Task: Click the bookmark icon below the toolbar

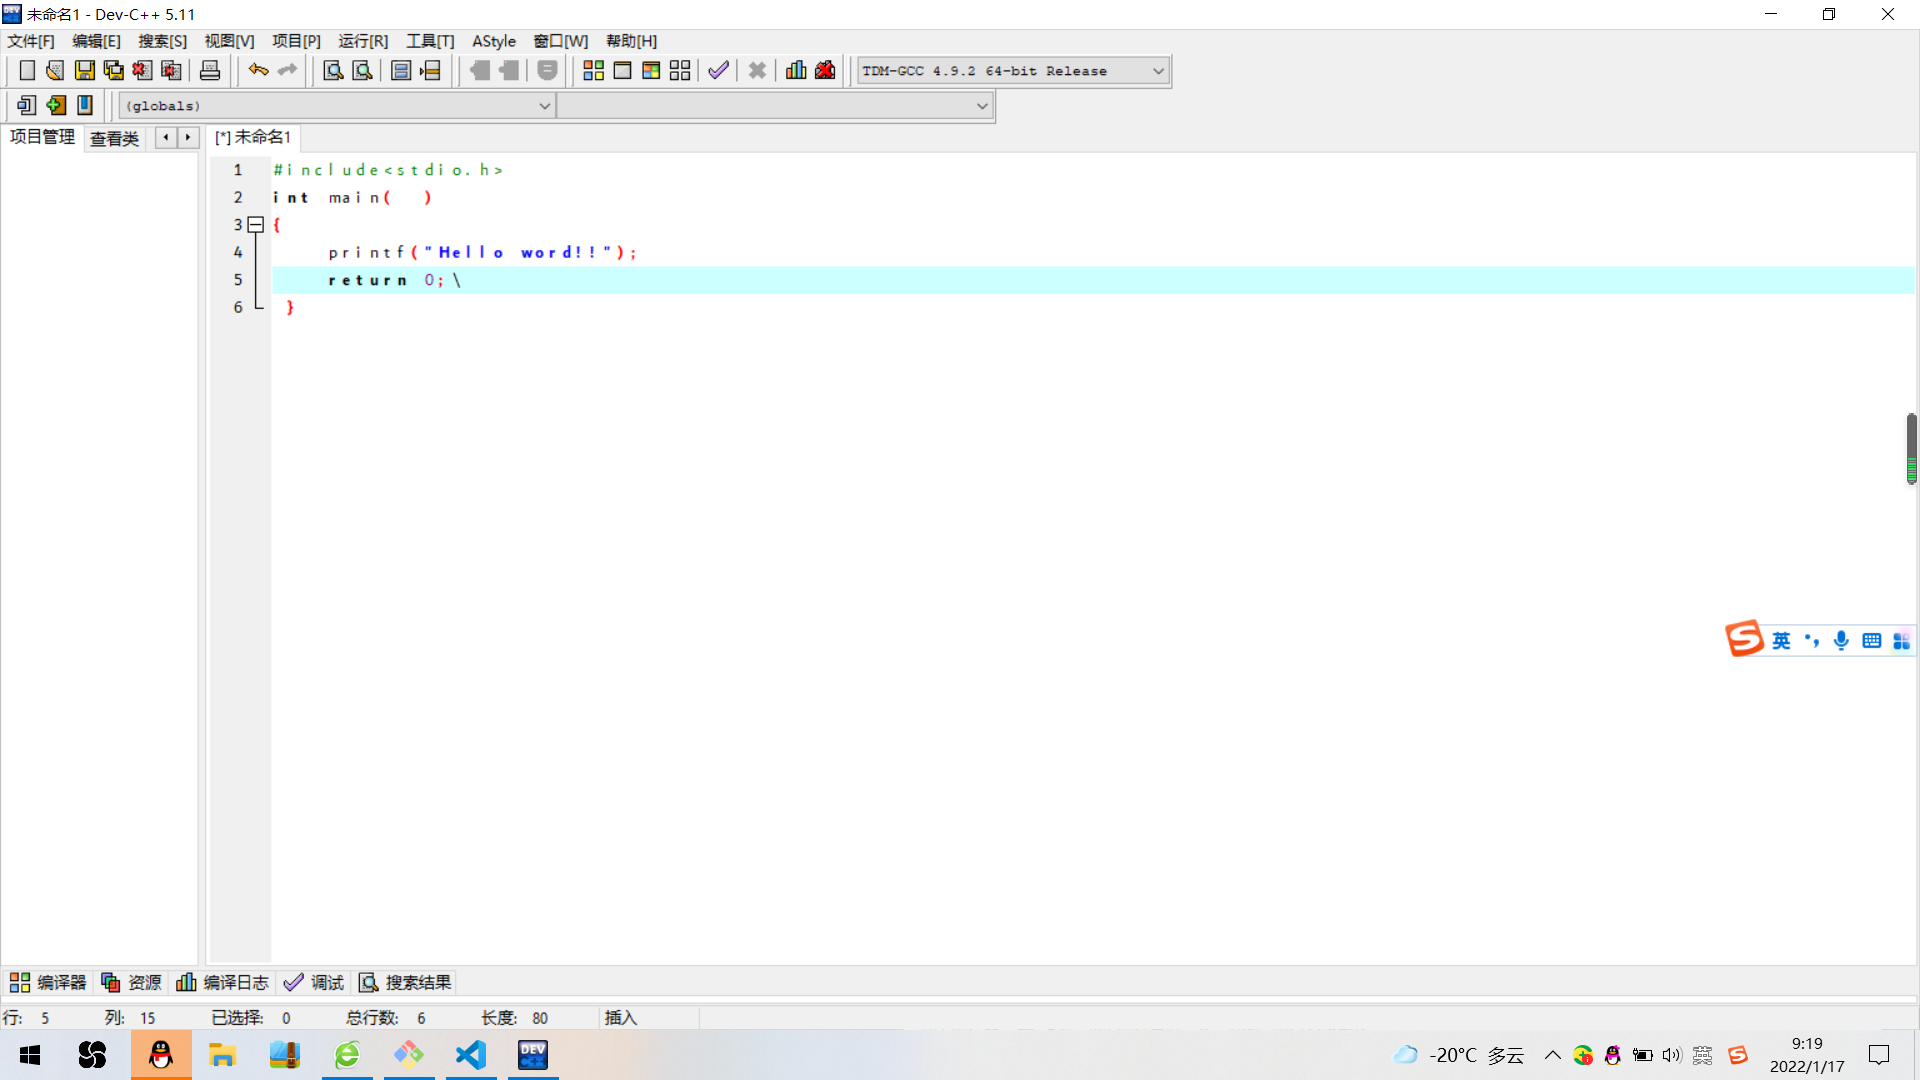Action: click(85, 105)
